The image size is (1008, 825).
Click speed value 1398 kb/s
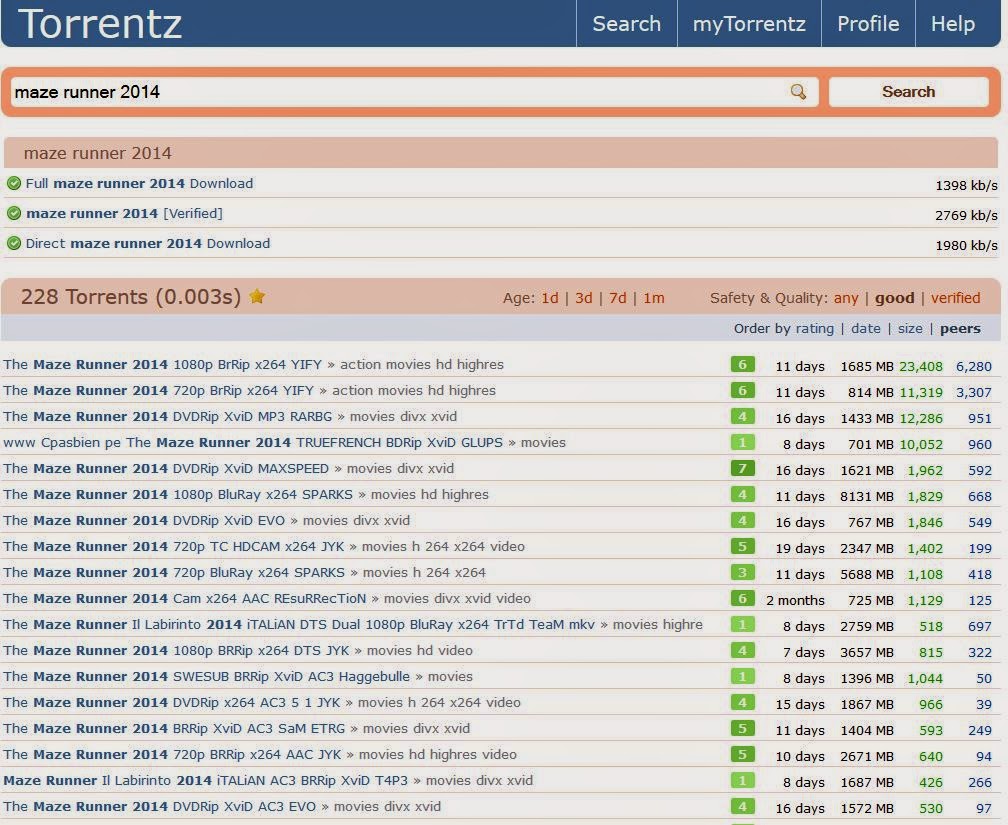(x=966, y=185)
